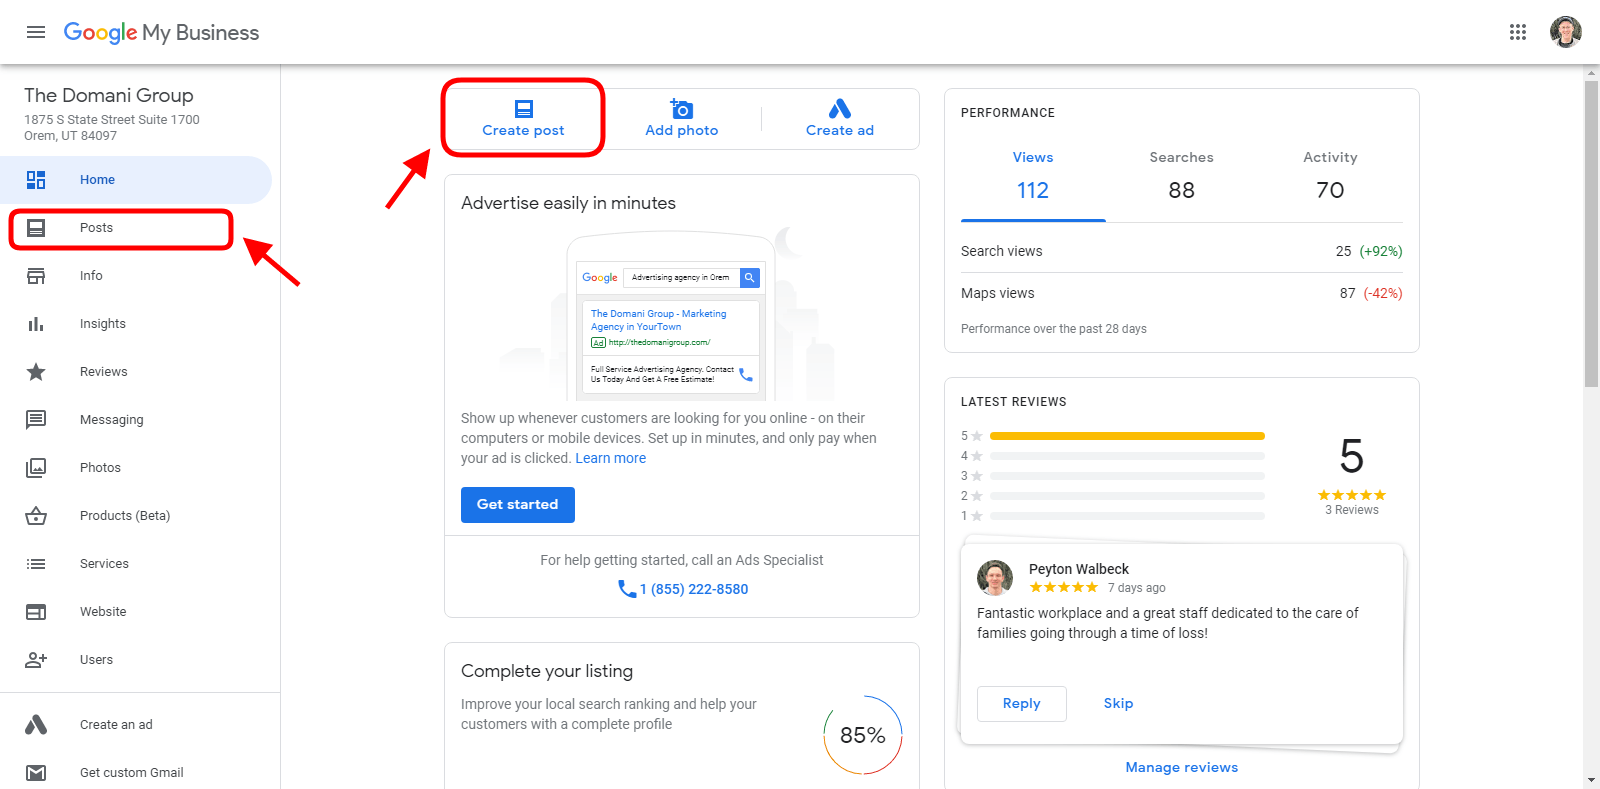Click the Create post button label

523,130
